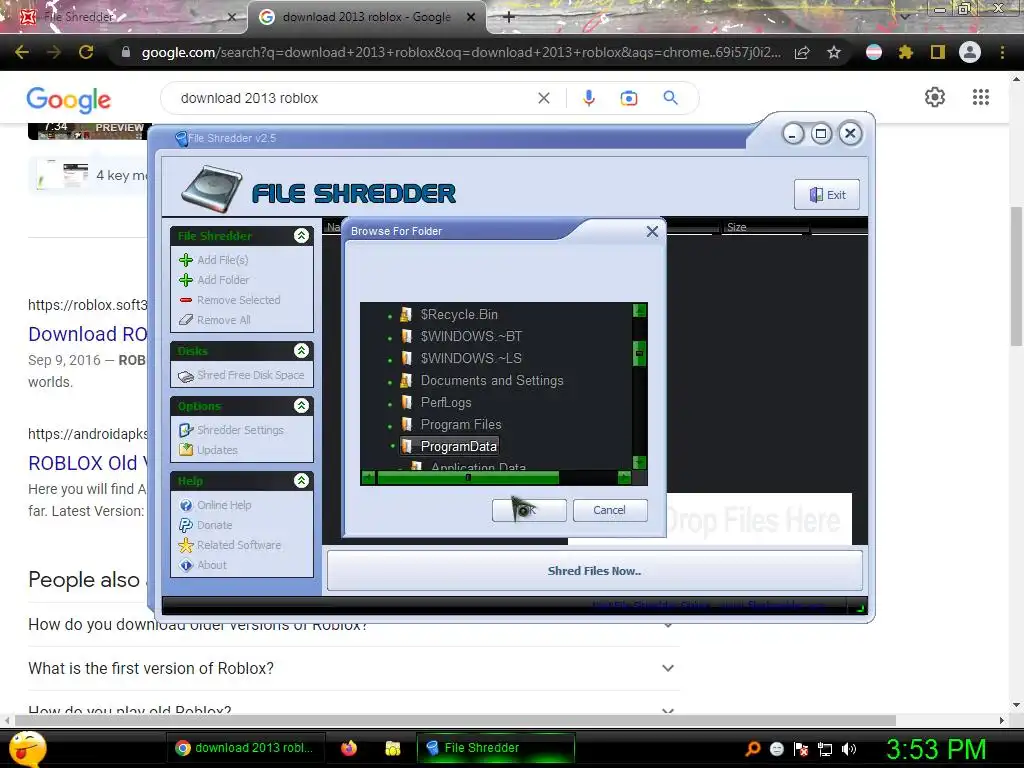
Task: Confirm folder with the OK button
Action: [529, 510]
